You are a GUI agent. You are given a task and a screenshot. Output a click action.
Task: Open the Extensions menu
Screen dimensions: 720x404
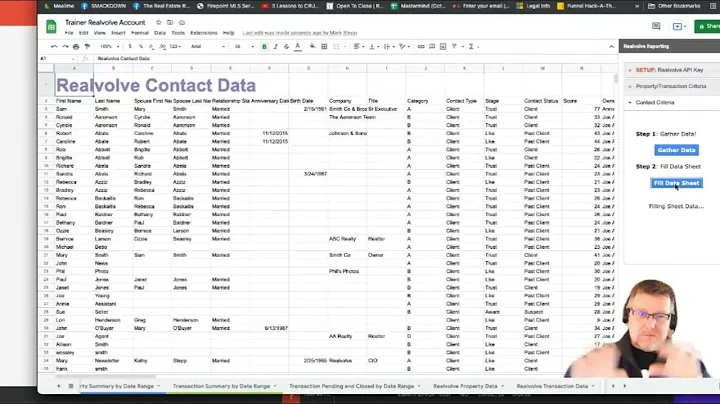pyautogui.click(x=203, y=33)
